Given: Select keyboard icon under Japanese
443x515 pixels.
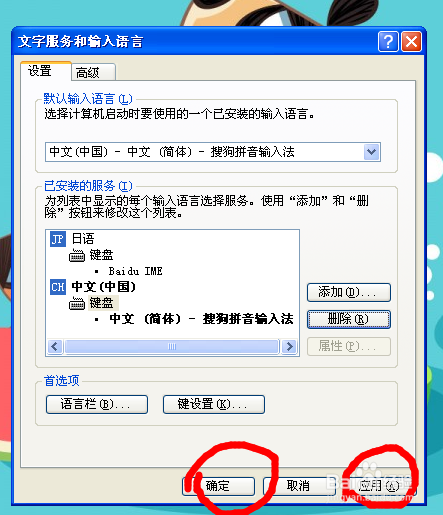Looking at the screenshot, I should click(x=77, y=256).
